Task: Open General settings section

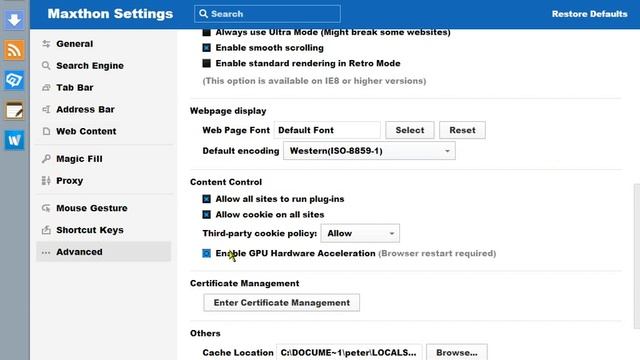Action: pos(103,44)
